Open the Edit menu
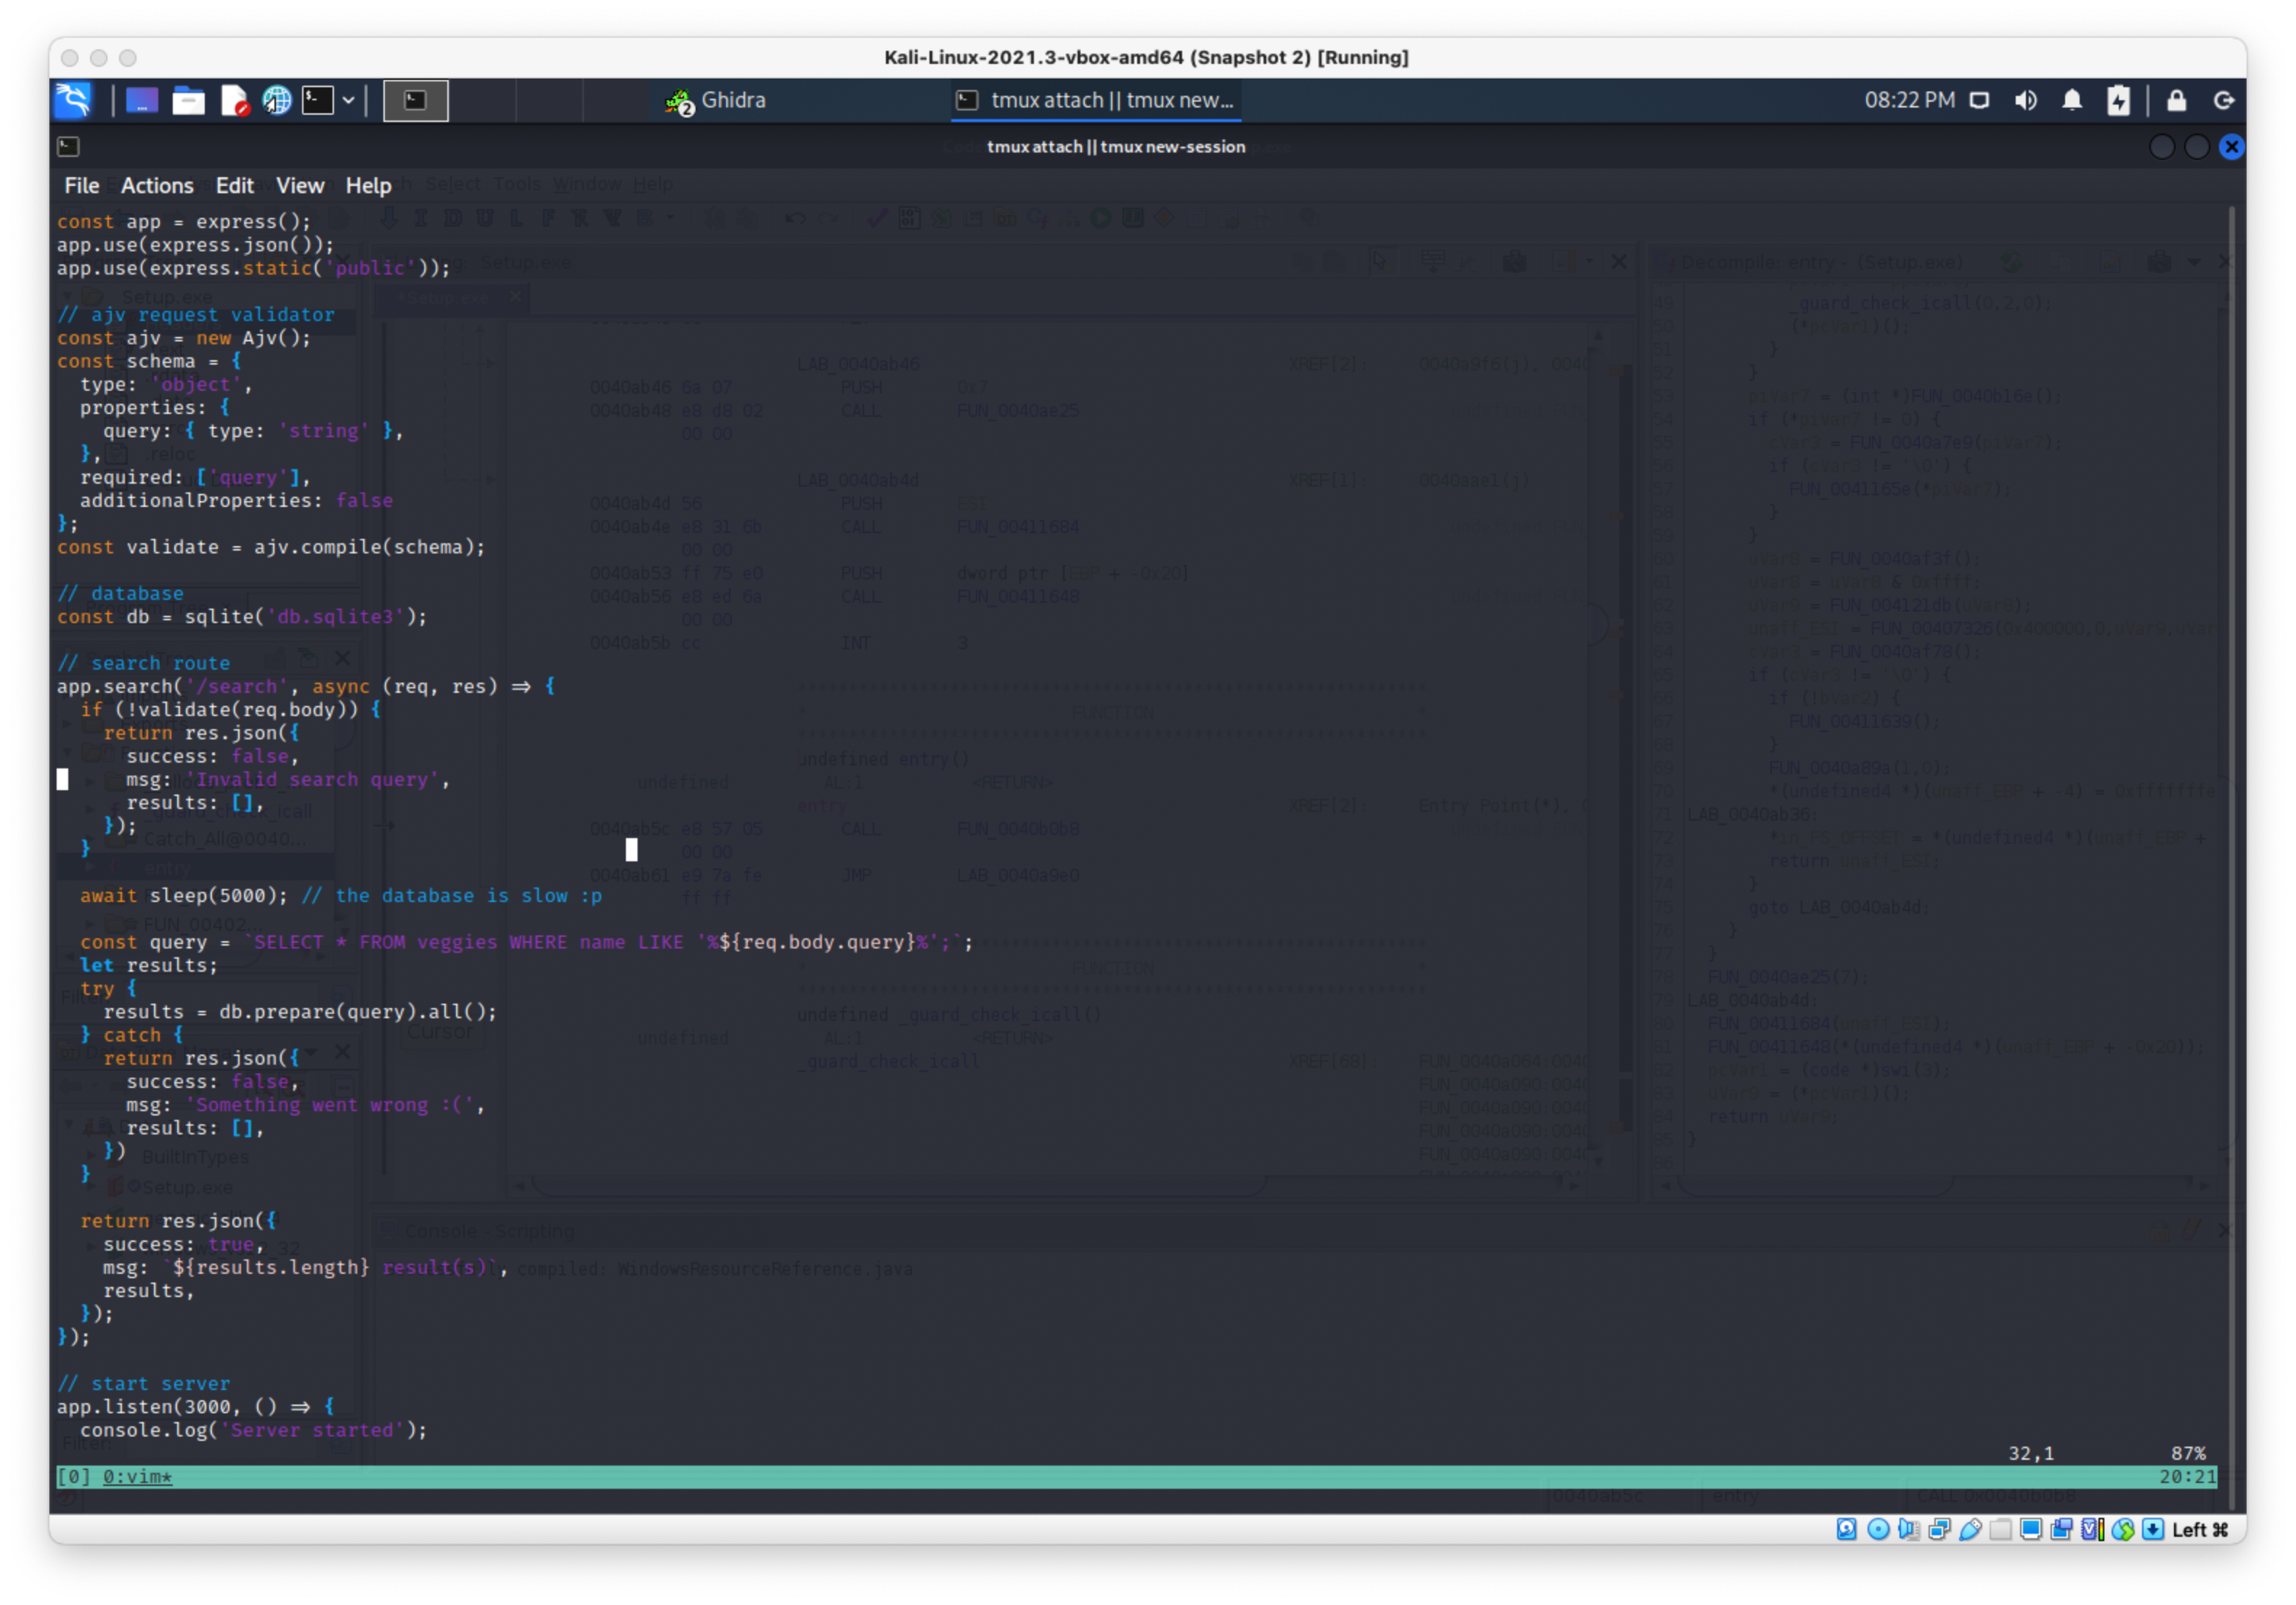 click(x=235, y=185)
